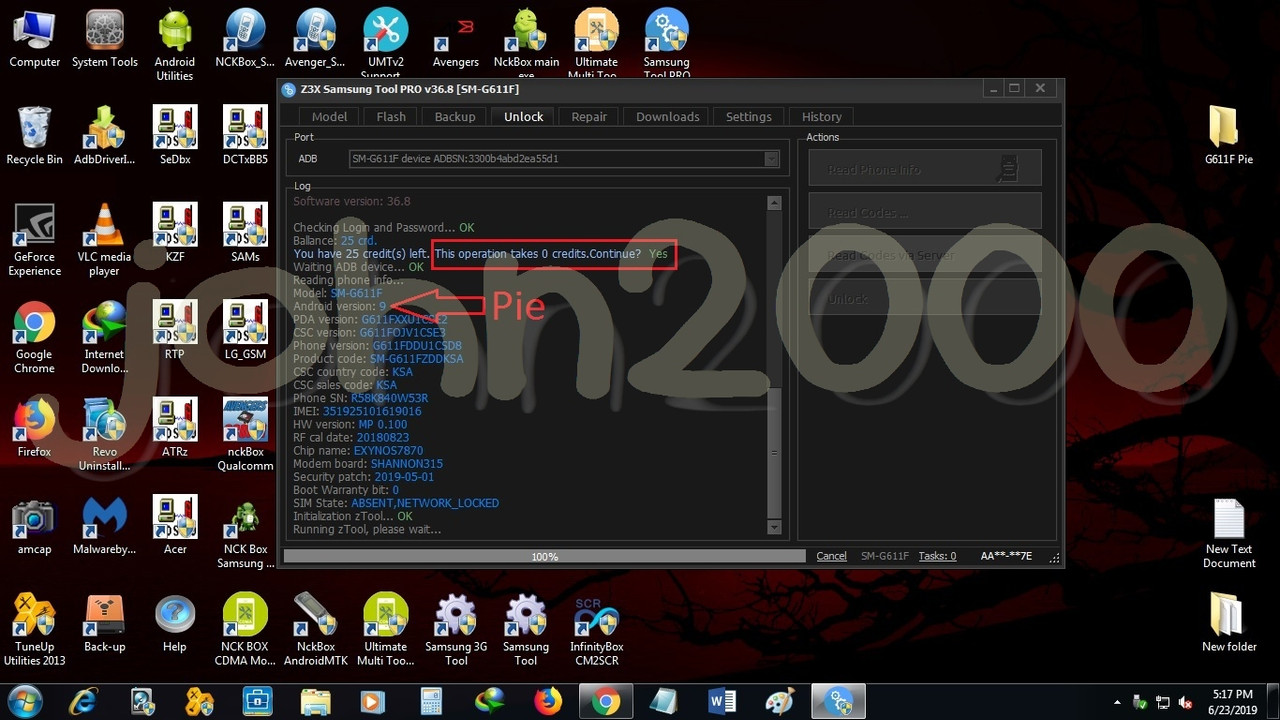This screenshot has height=720, width=1280.
Task: Open the Windows Start menu
Action: point(24,701)
